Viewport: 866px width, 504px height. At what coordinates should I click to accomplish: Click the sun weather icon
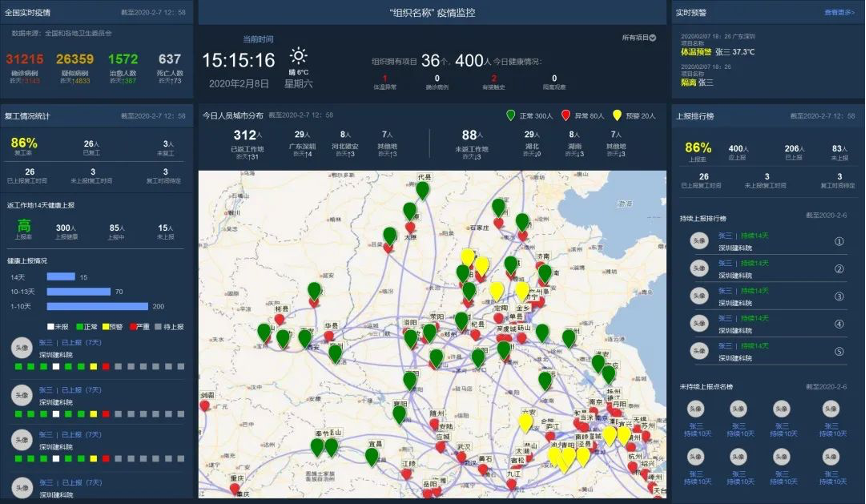298,56
